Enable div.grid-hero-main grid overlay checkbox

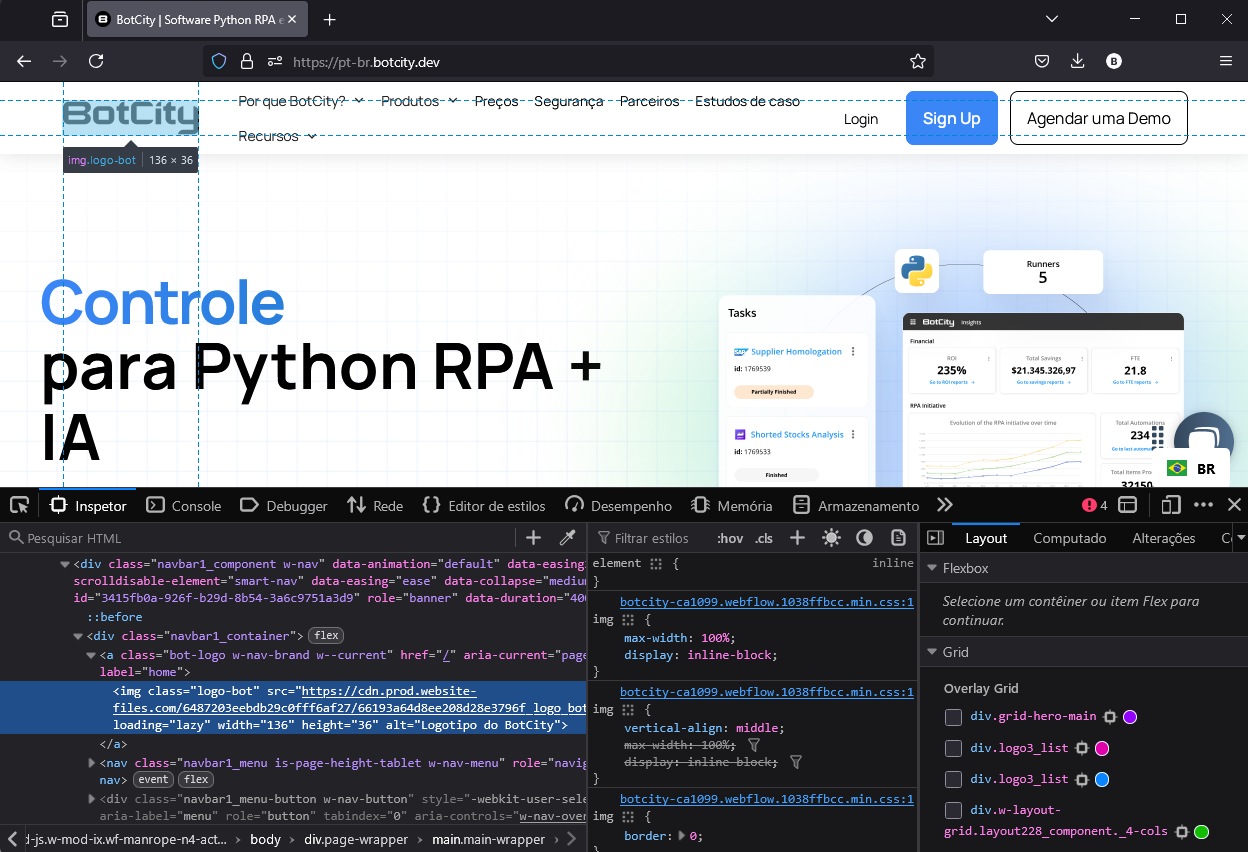[954, 717]
